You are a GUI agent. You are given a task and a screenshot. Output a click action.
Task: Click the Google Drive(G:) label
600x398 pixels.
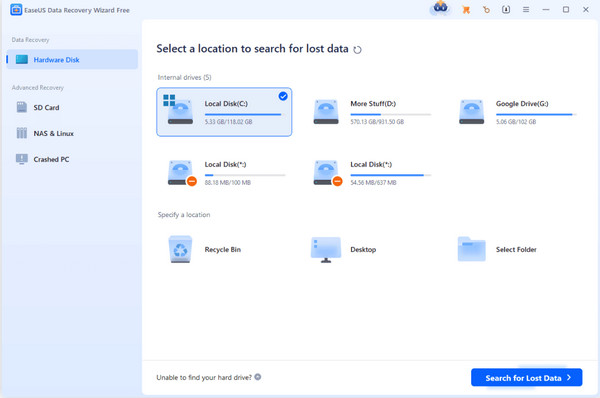(522, 104)
